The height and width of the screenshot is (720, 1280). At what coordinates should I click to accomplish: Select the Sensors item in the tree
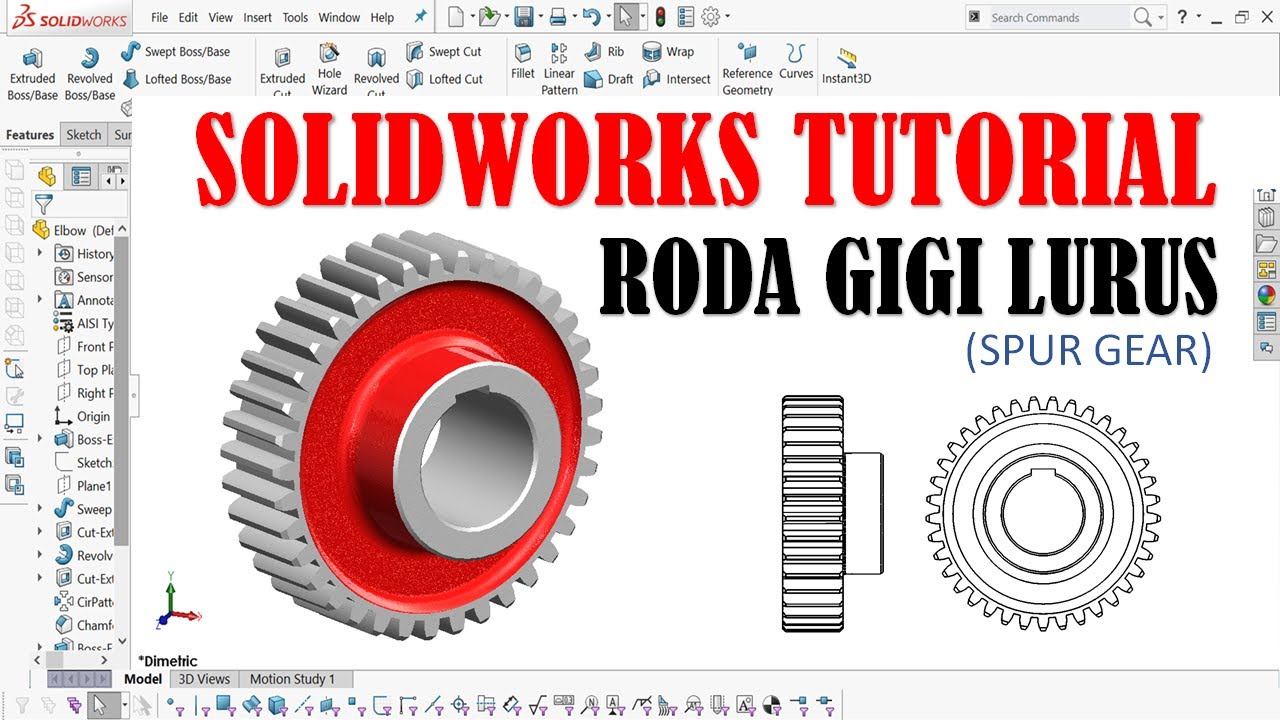click(x=84, y=277)
